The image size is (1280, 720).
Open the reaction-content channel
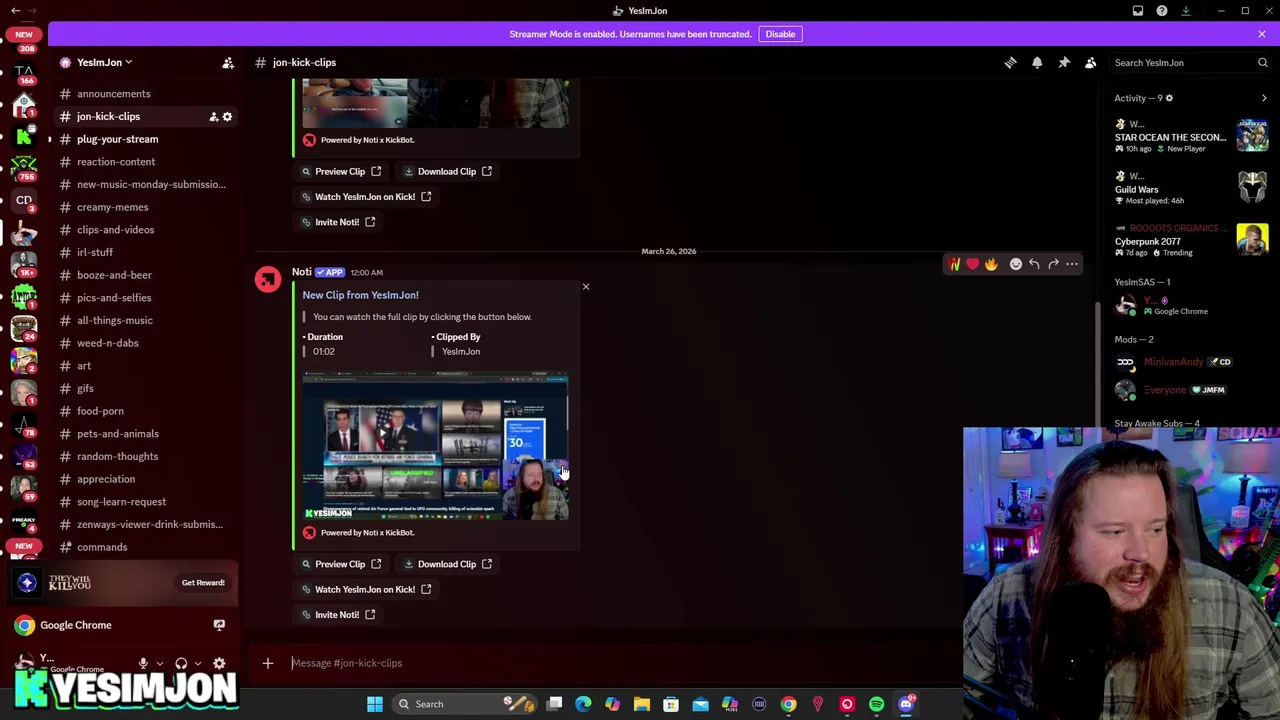pyautogui.click(x=116, y=162)
